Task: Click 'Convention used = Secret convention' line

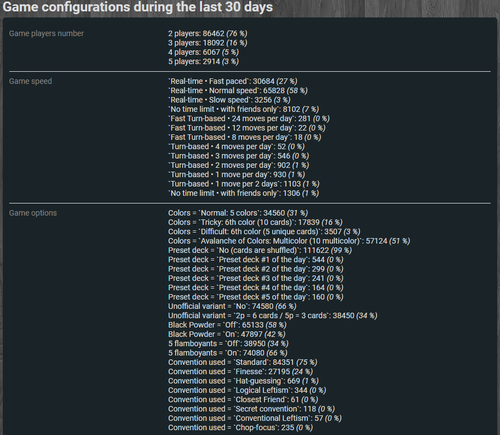Action: pos(251,409)
